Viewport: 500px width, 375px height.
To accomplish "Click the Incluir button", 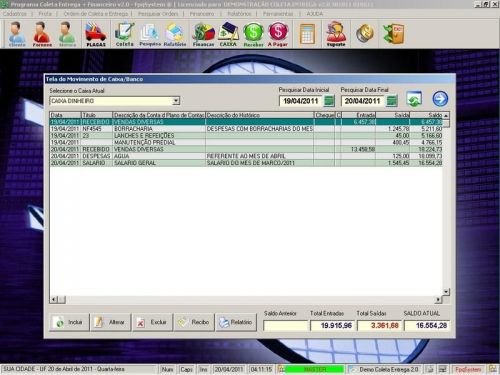I will point(70,322).
